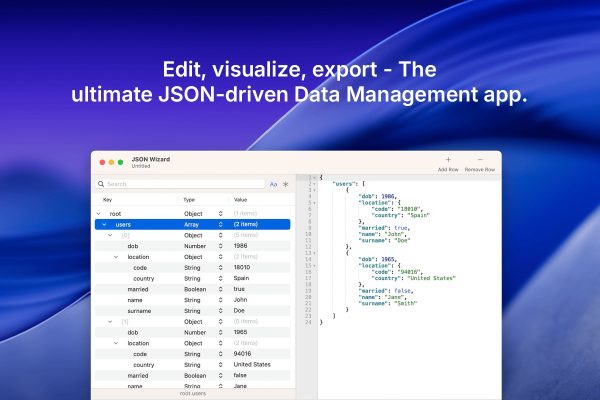Click the Value column header
Image resolution: width=600 pixels, height=400 pixels.
(x=240, y=200)
